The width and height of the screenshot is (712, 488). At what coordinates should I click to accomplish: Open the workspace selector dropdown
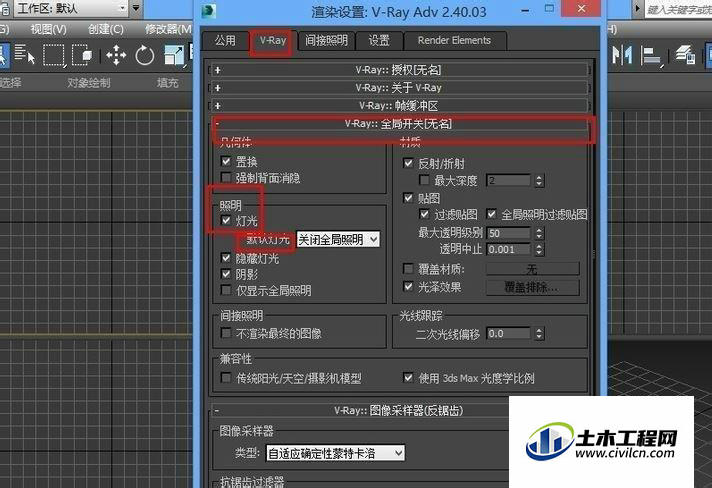coord(73,8)
